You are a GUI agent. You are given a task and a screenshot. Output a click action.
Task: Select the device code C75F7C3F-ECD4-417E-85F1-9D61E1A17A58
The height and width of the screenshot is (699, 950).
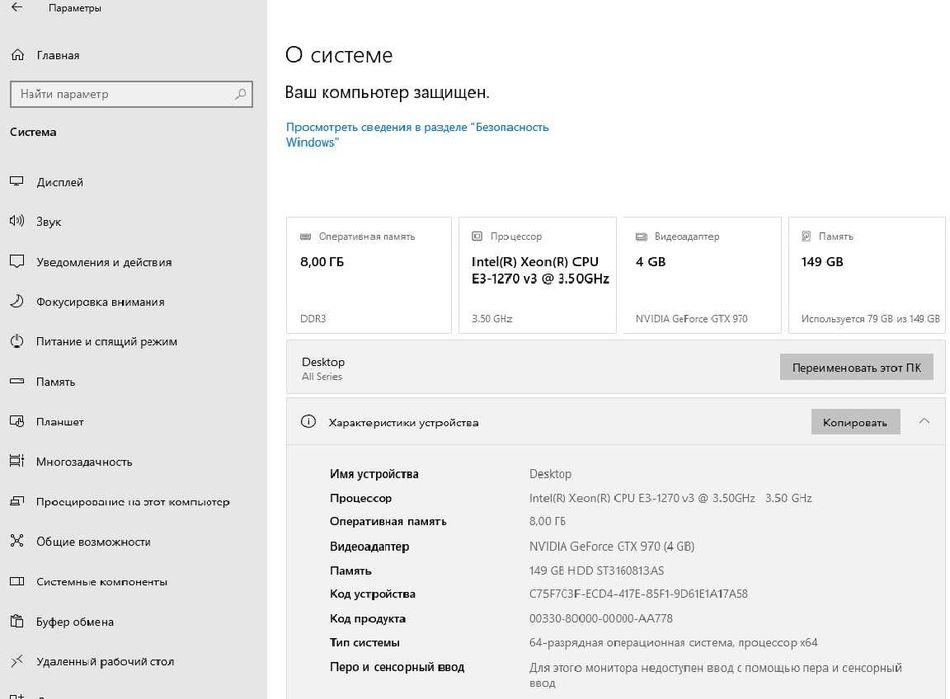638,594
